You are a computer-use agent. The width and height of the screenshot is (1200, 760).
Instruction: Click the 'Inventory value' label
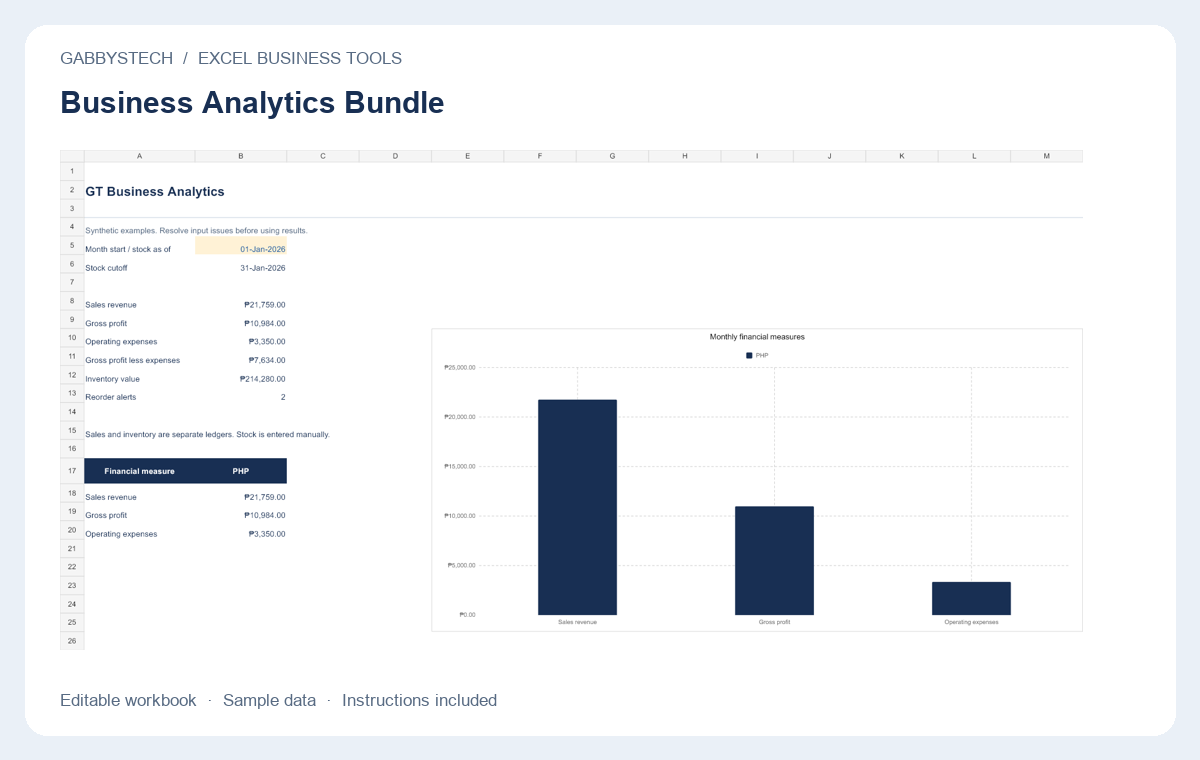point(112,379)
